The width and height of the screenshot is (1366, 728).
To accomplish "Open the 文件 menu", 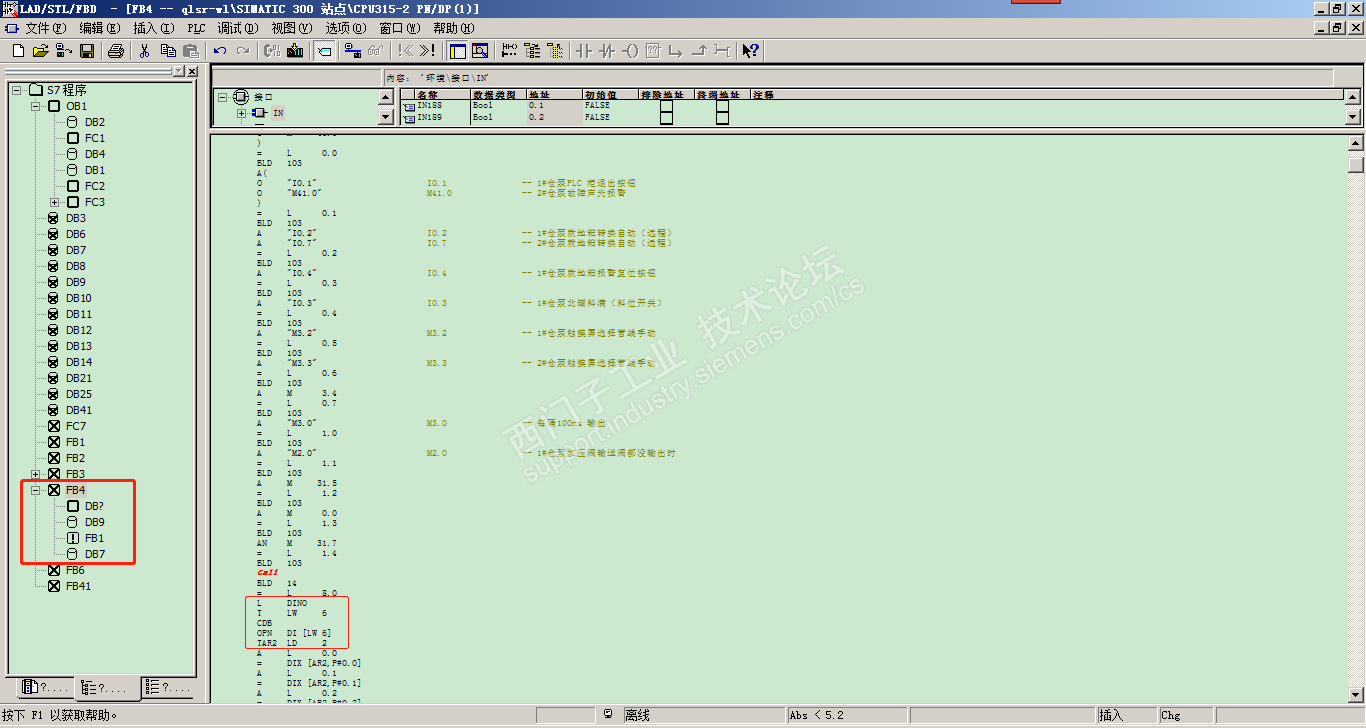I will point(46,28).
